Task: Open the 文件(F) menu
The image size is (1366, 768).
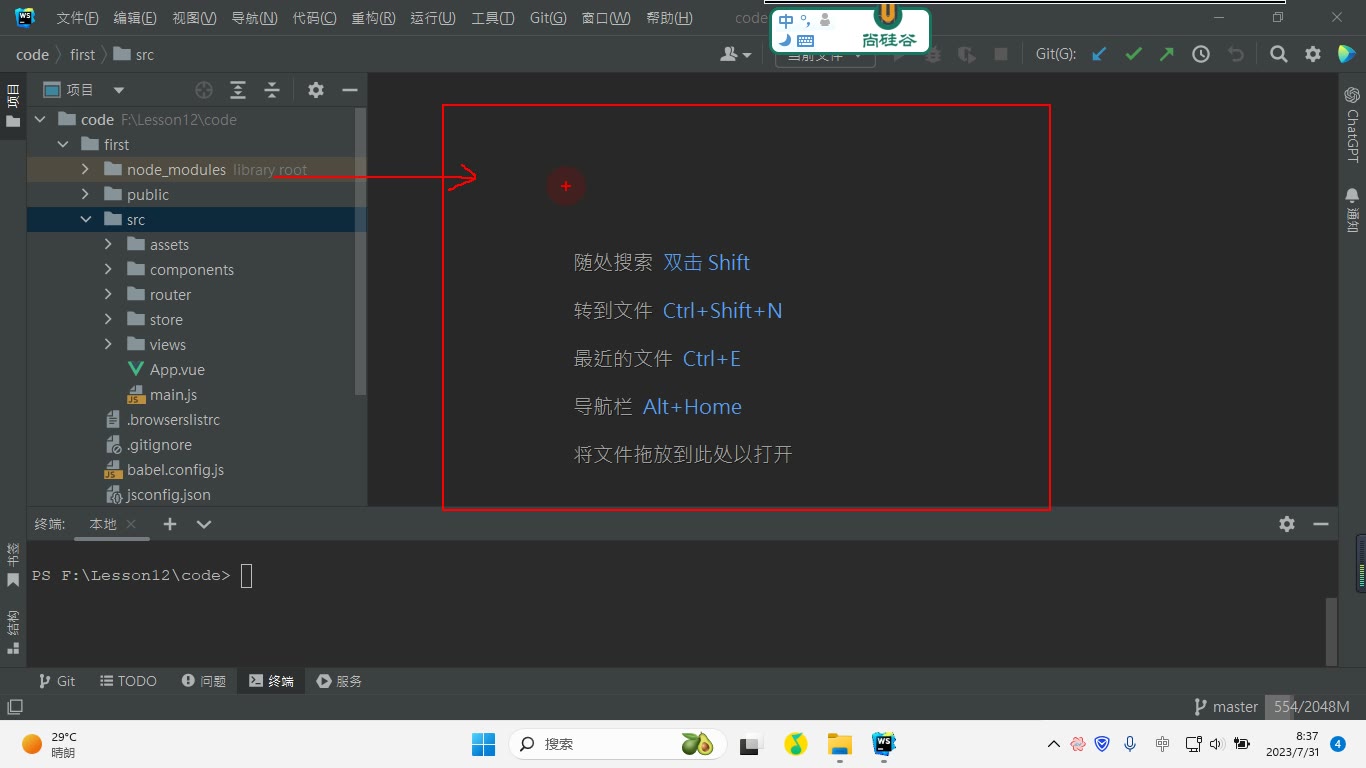Action: point(77,18)
